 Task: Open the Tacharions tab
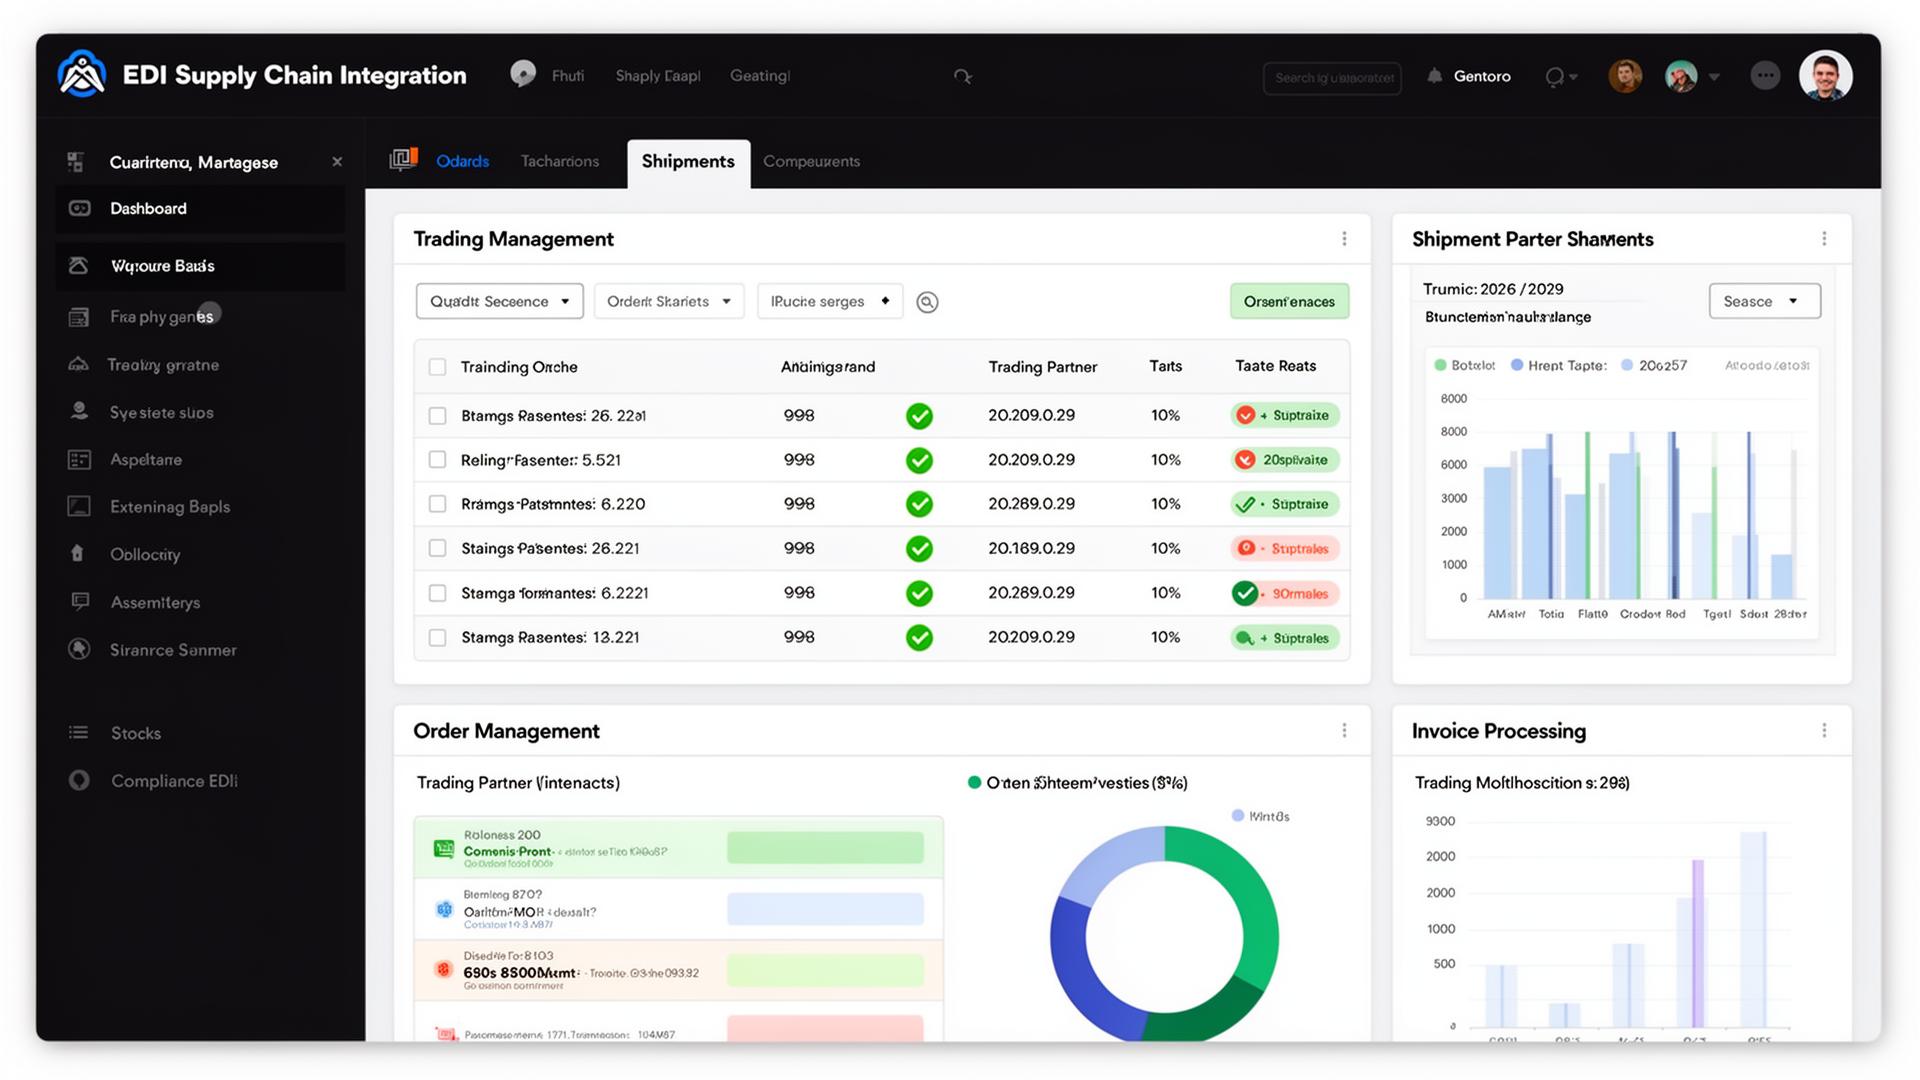[x=560, y=161]
